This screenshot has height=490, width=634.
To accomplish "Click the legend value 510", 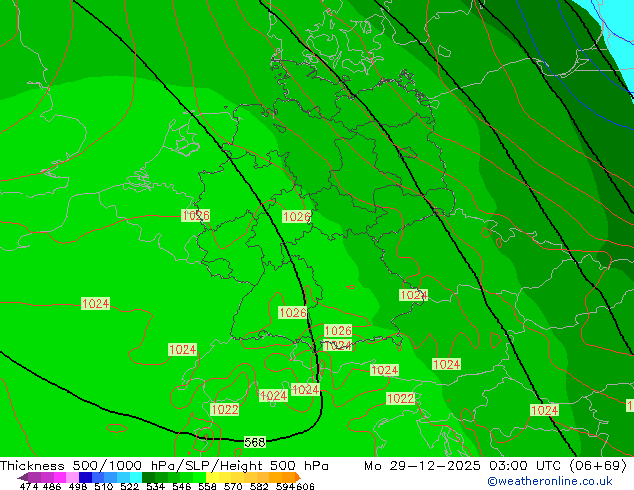I will (104, 486).
